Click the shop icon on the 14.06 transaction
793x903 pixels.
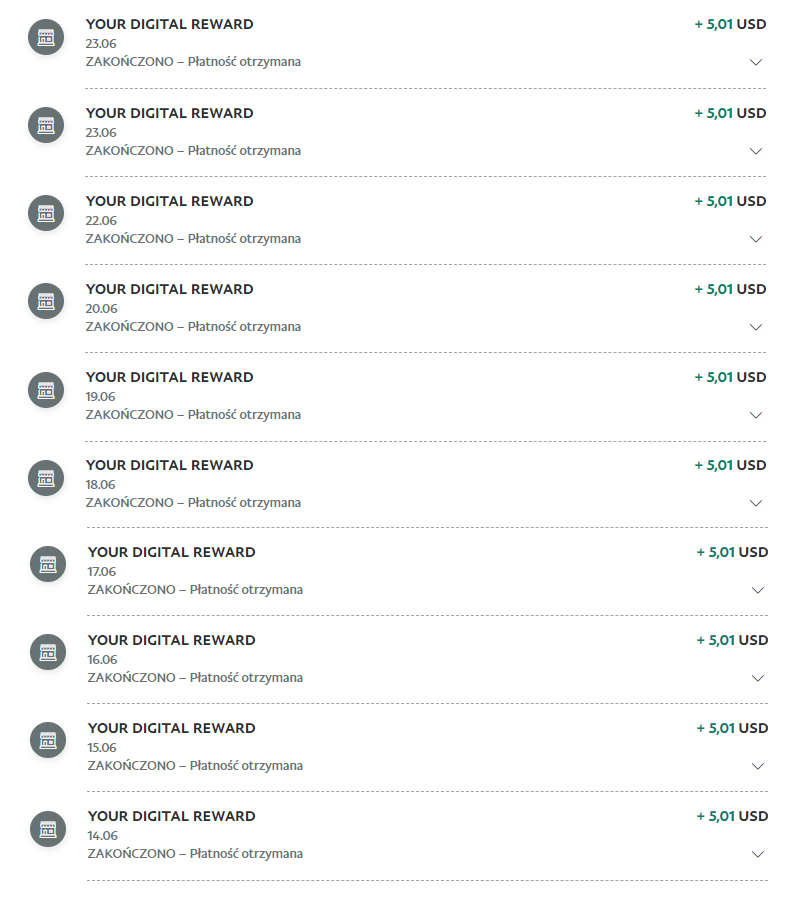pos(47,828)
